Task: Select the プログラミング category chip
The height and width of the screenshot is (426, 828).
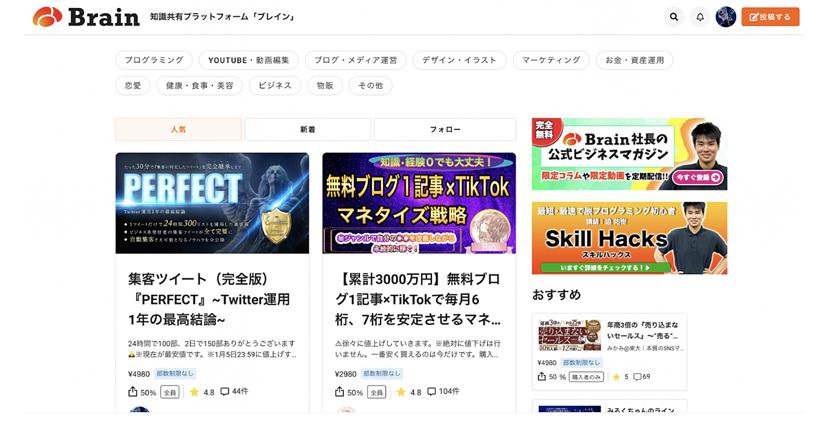Action: pyautogui.click(x=154, y=60)
